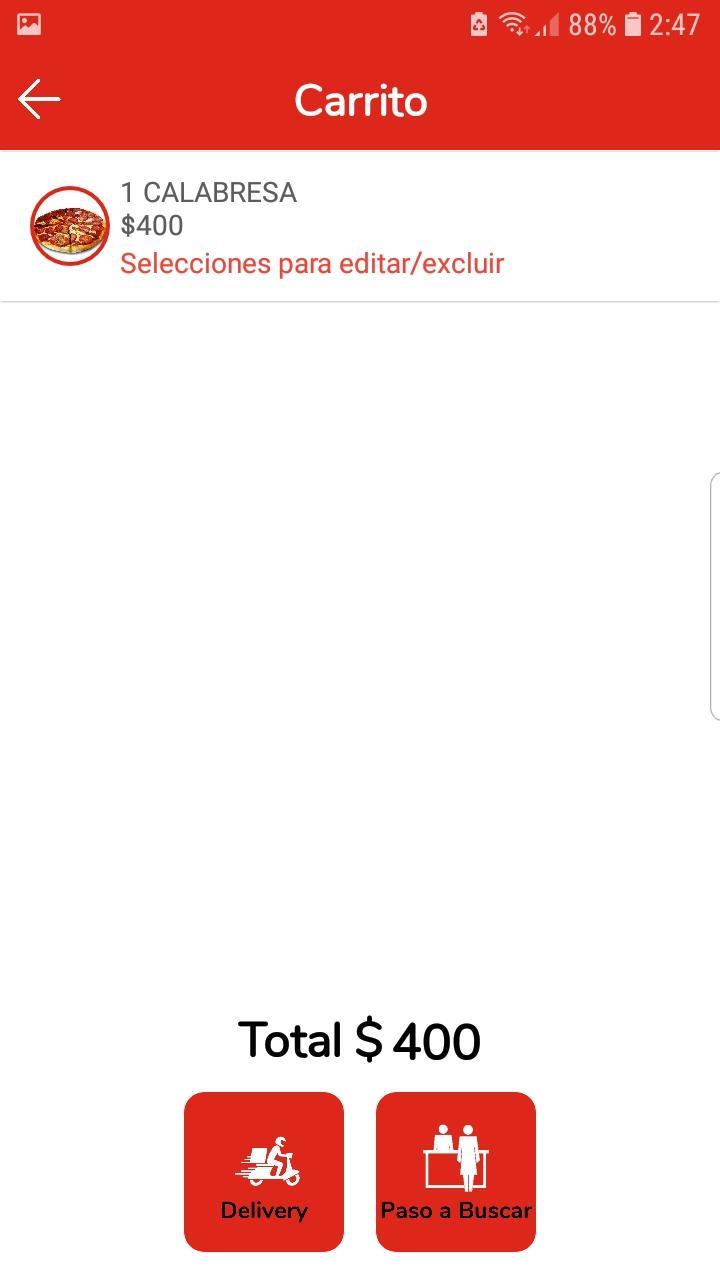Tap the 88% battery percentage text

click(592, 24)
